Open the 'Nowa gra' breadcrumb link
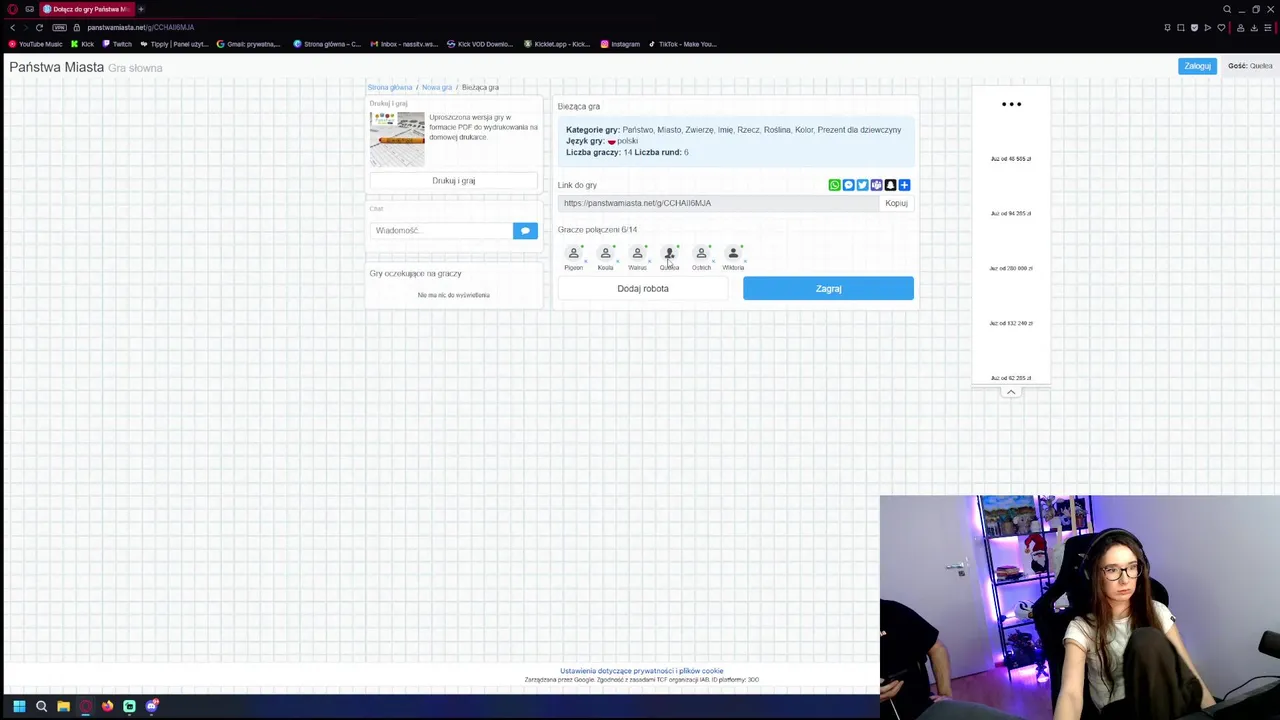Viewport: 1280px width, 720px height. [x=437, y=87]
